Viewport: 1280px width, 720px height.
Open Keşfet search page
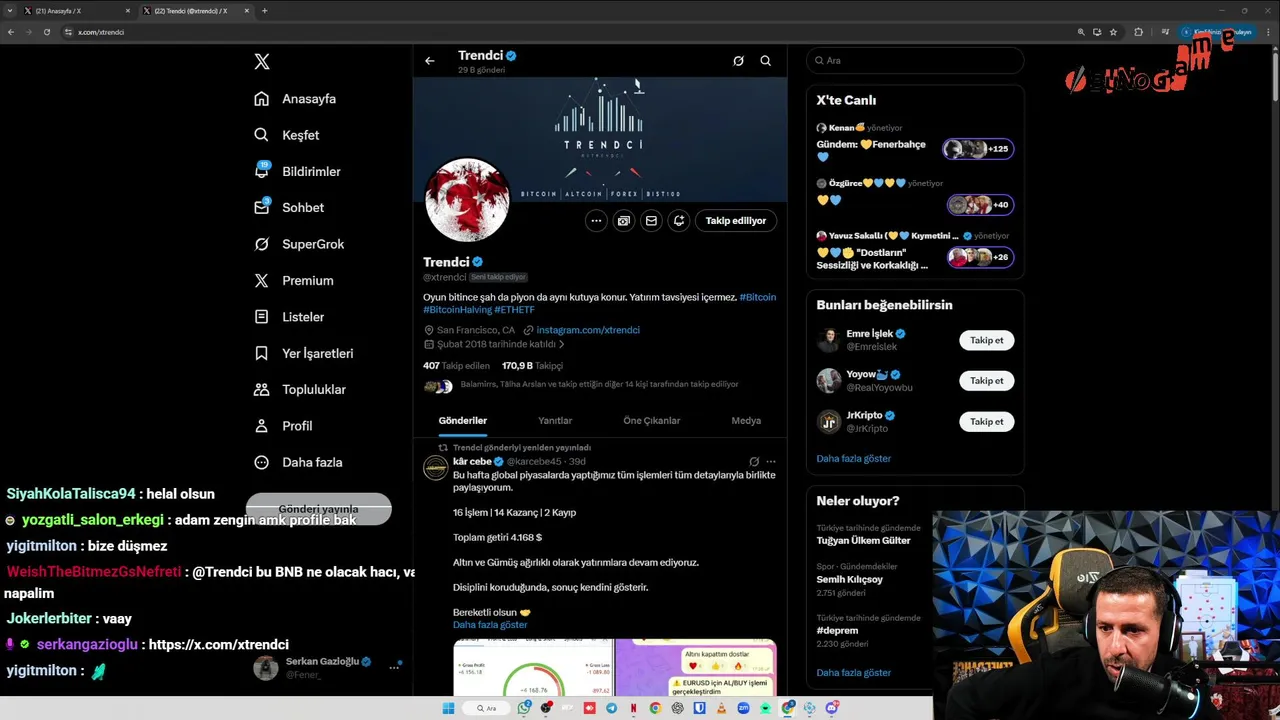click(287, 135)
